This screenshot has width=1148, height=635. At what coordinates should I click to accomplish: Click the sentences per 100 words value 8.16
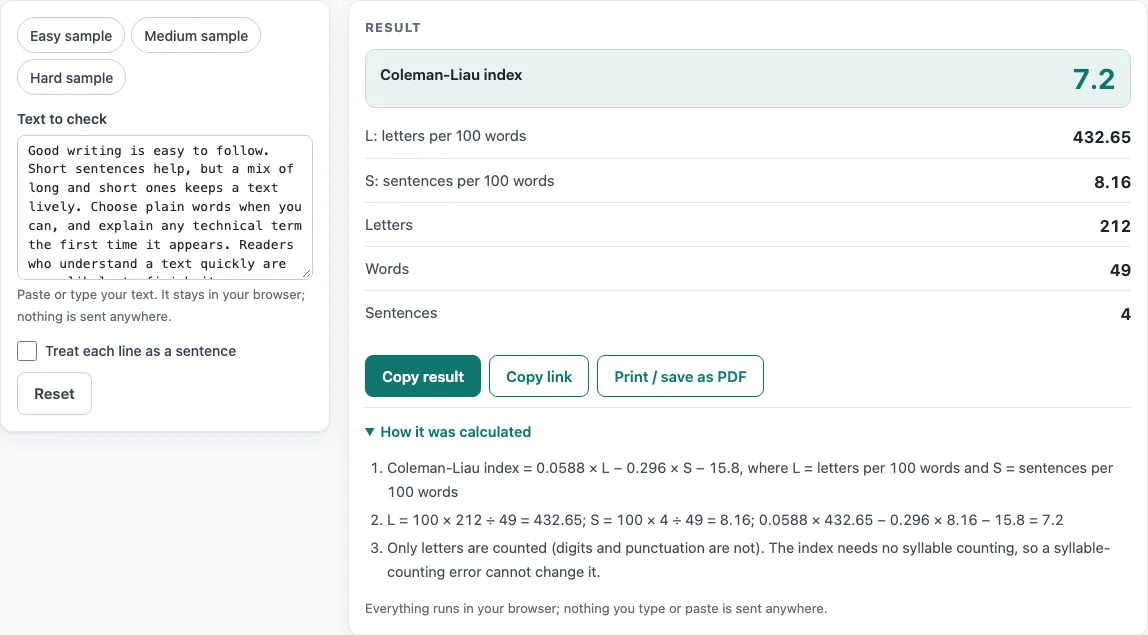[1112, 182]
